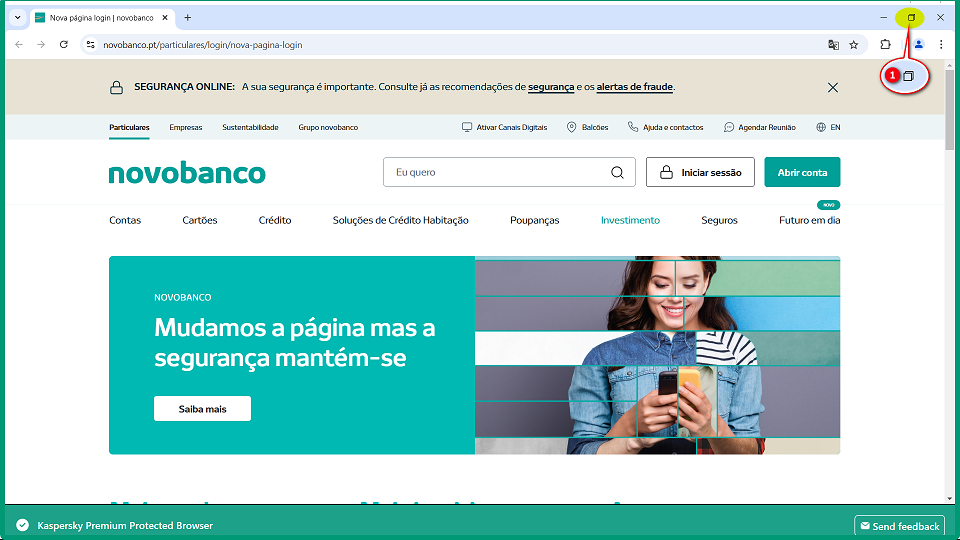This screenshot has width=960, height=540.
Task: Open the Seguros menu
Action: (719, 220)
